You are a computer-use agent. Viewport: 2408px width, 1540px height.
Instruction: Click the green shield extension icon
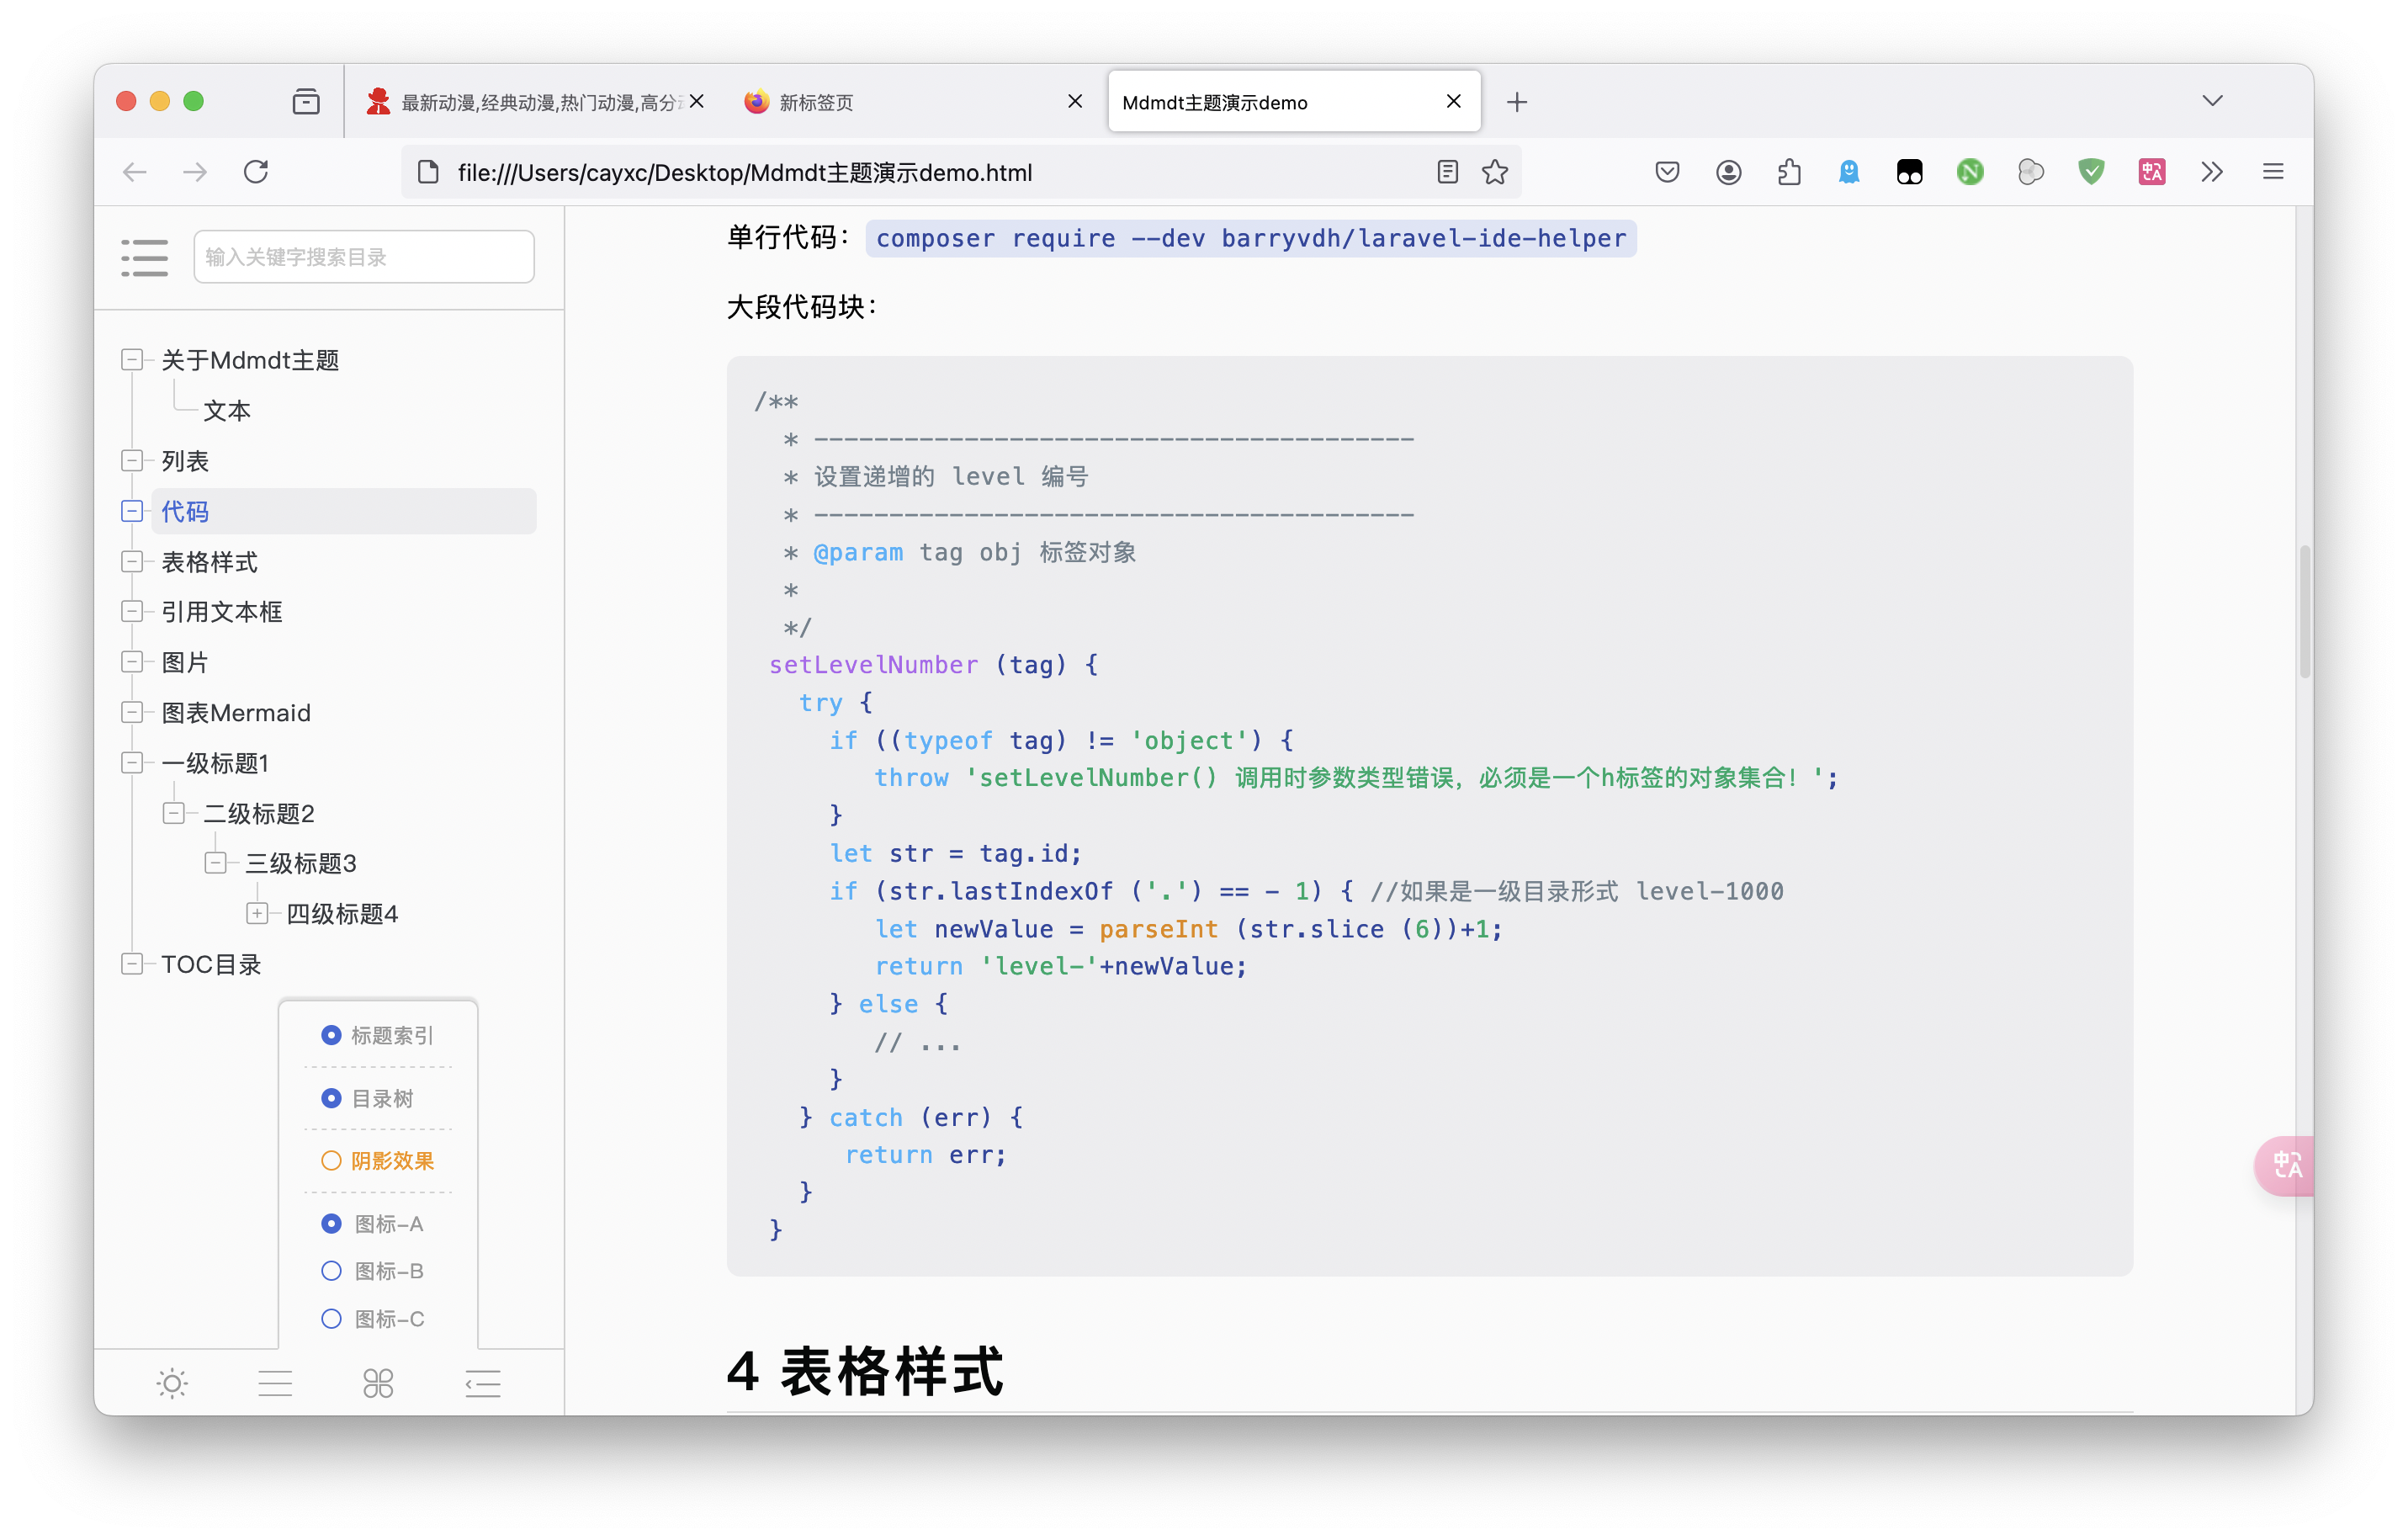tap(2091, 172)
